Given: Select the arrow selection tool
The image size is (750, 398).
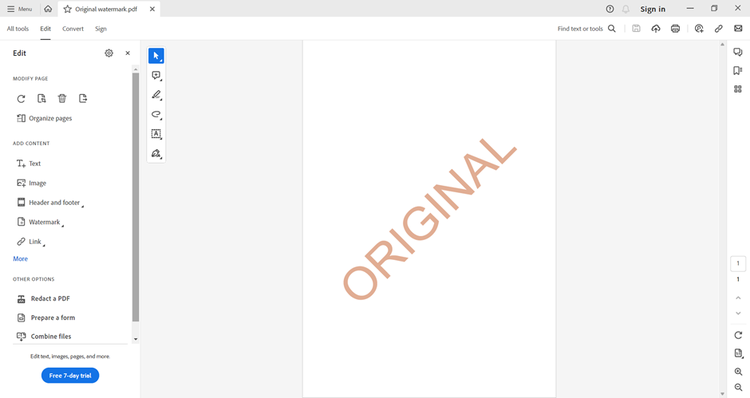Looking at the screenshot, I should click(156, 55).
